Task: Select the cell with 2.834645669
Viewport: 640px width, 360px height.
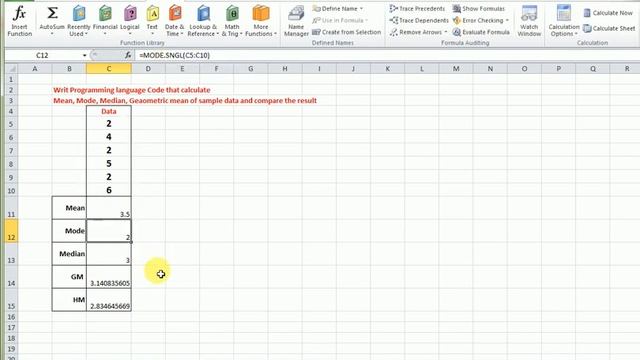Action: tap(109, 300)
